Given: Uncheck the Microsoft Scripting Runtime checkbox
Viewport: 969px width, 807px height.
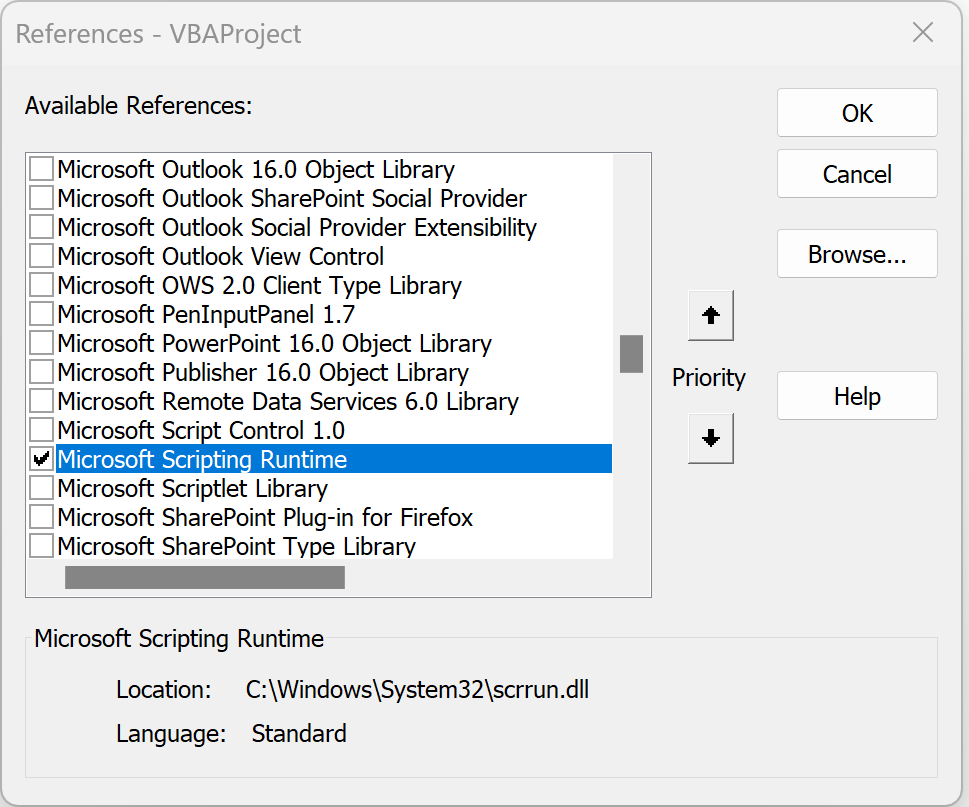Looking at the screenshot, I should click(x=41, y=459).
